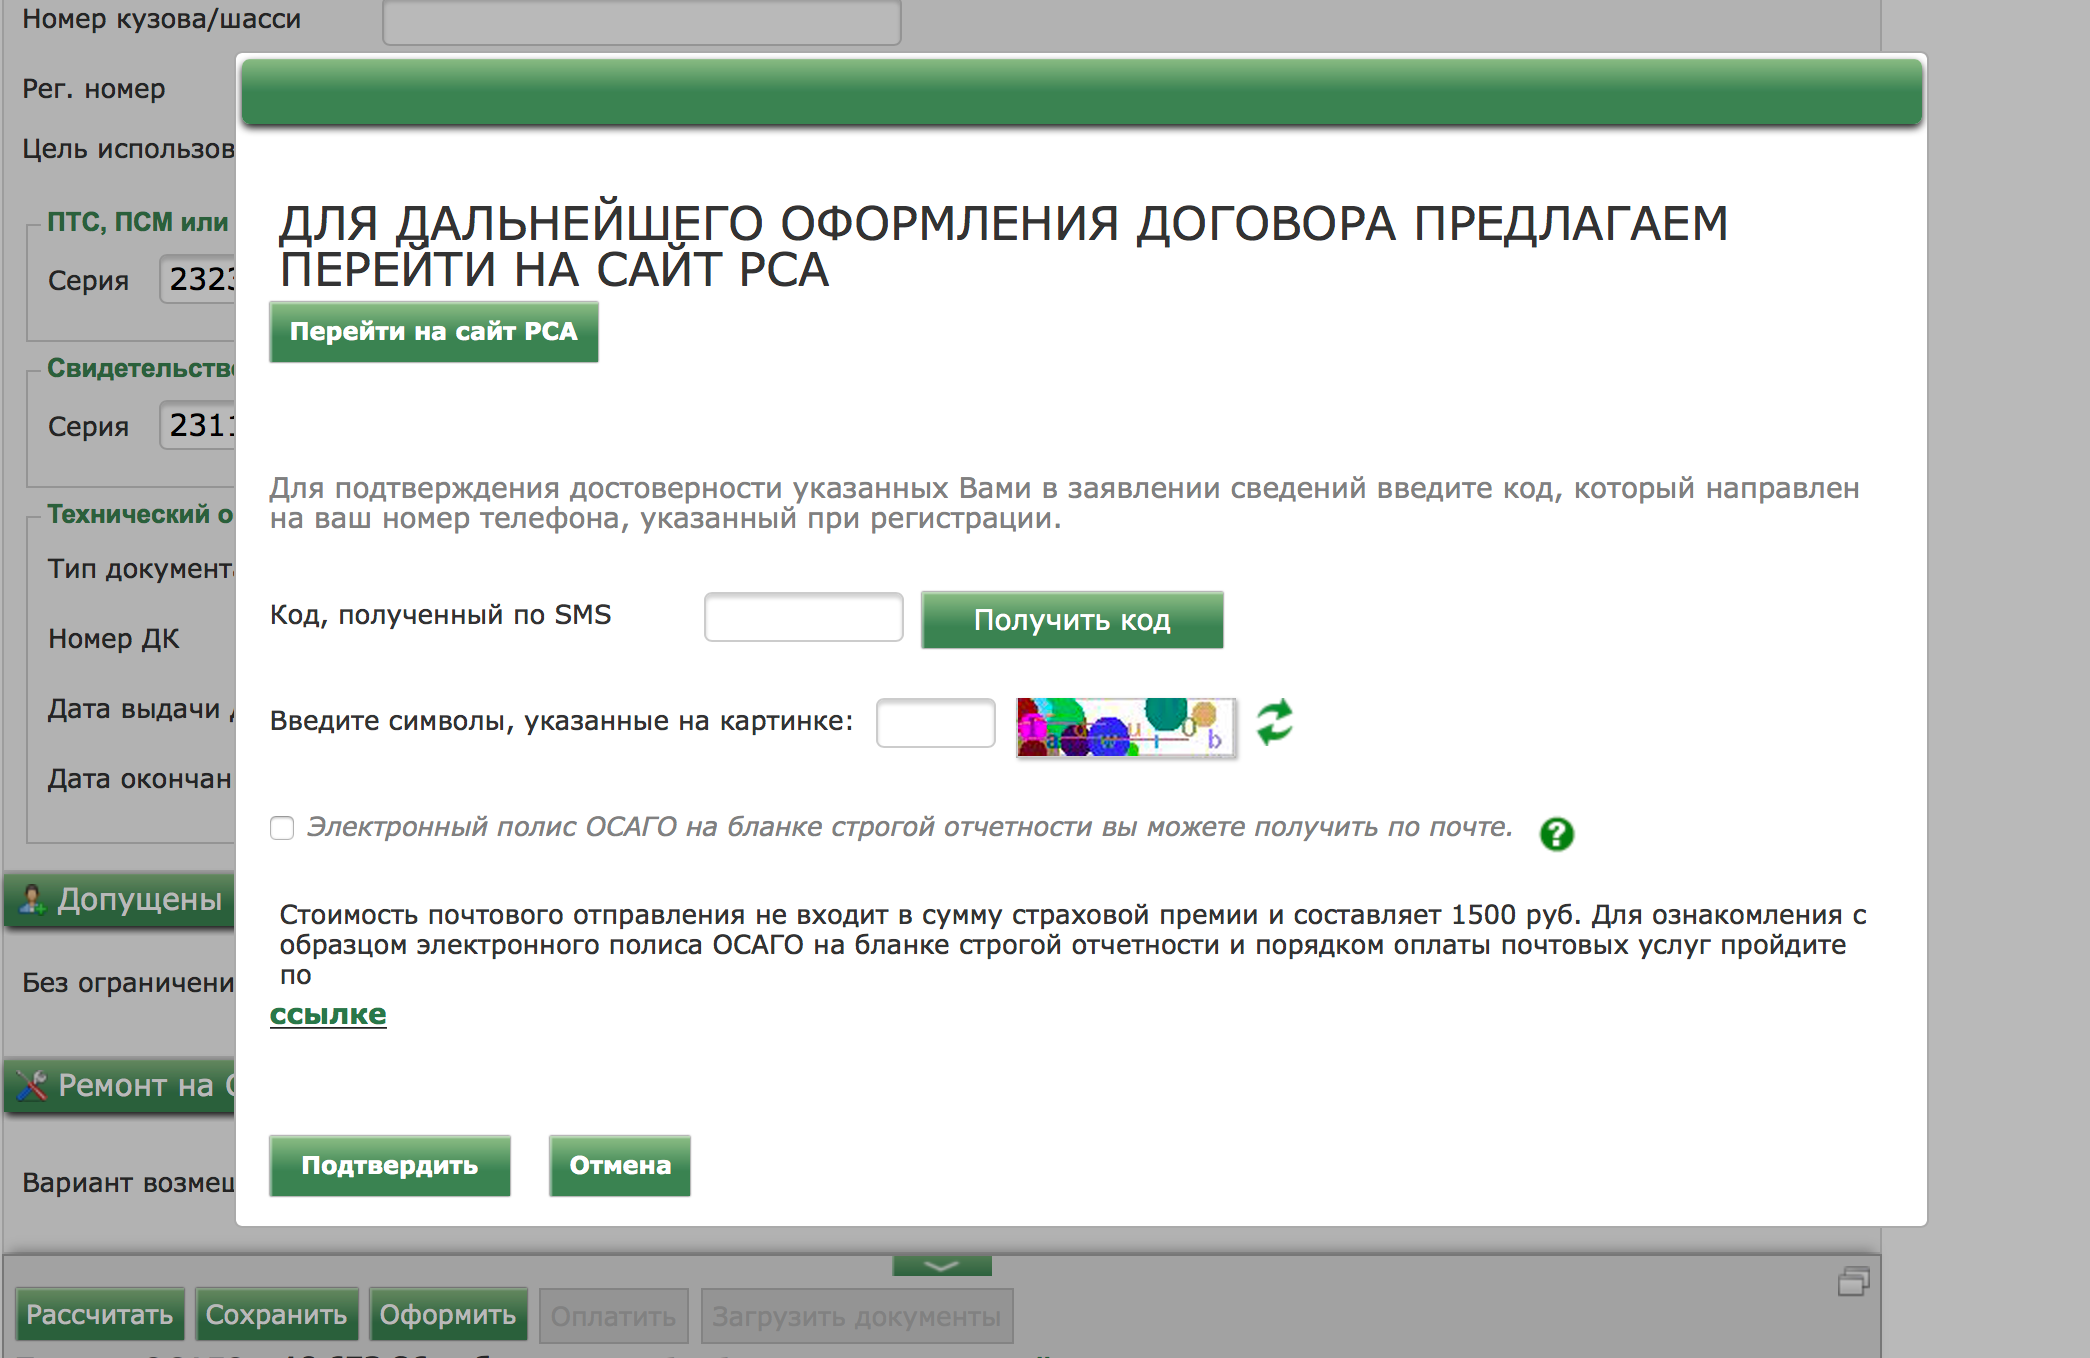Viewport: 2090px width, 1358px height.
Task: Click the Оформить button
Action: 447,1314
